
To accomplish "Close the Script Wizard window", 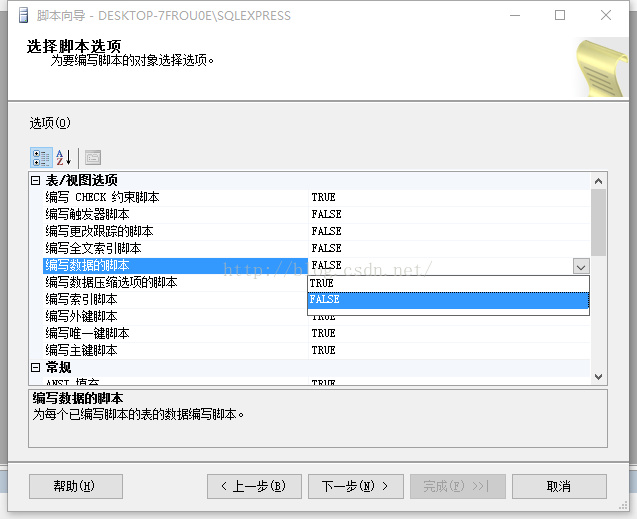I will click(x=606, y=15).
